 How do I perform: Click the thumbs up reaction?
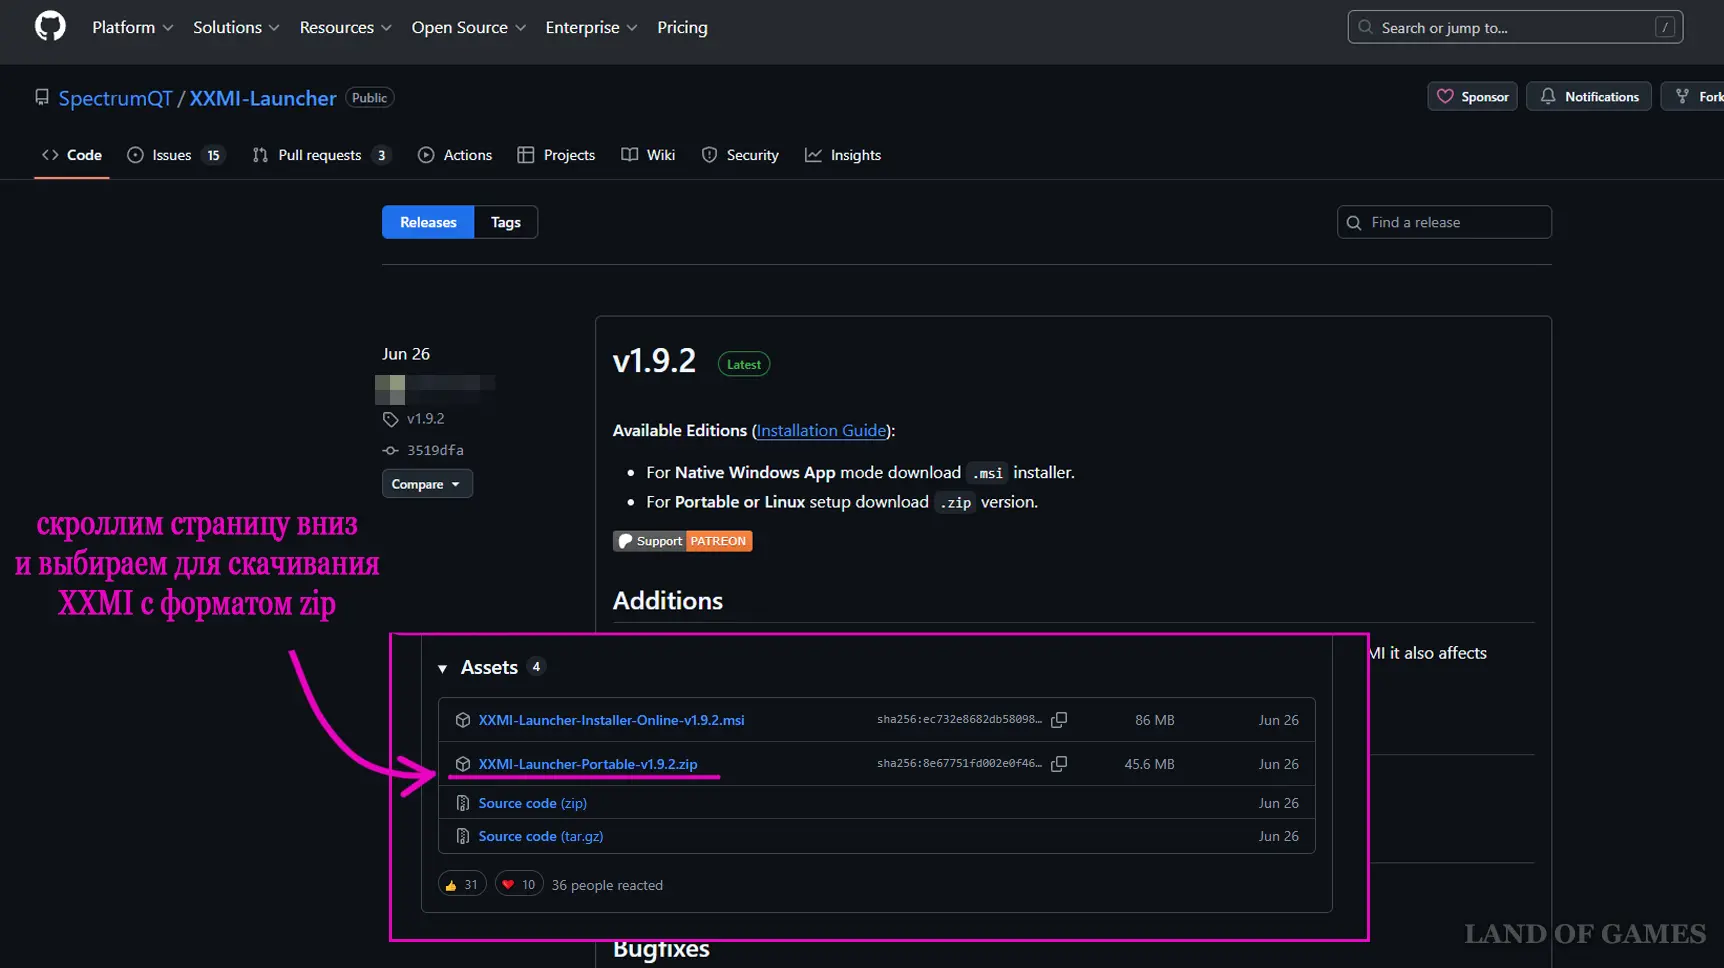tap(461, 885)
